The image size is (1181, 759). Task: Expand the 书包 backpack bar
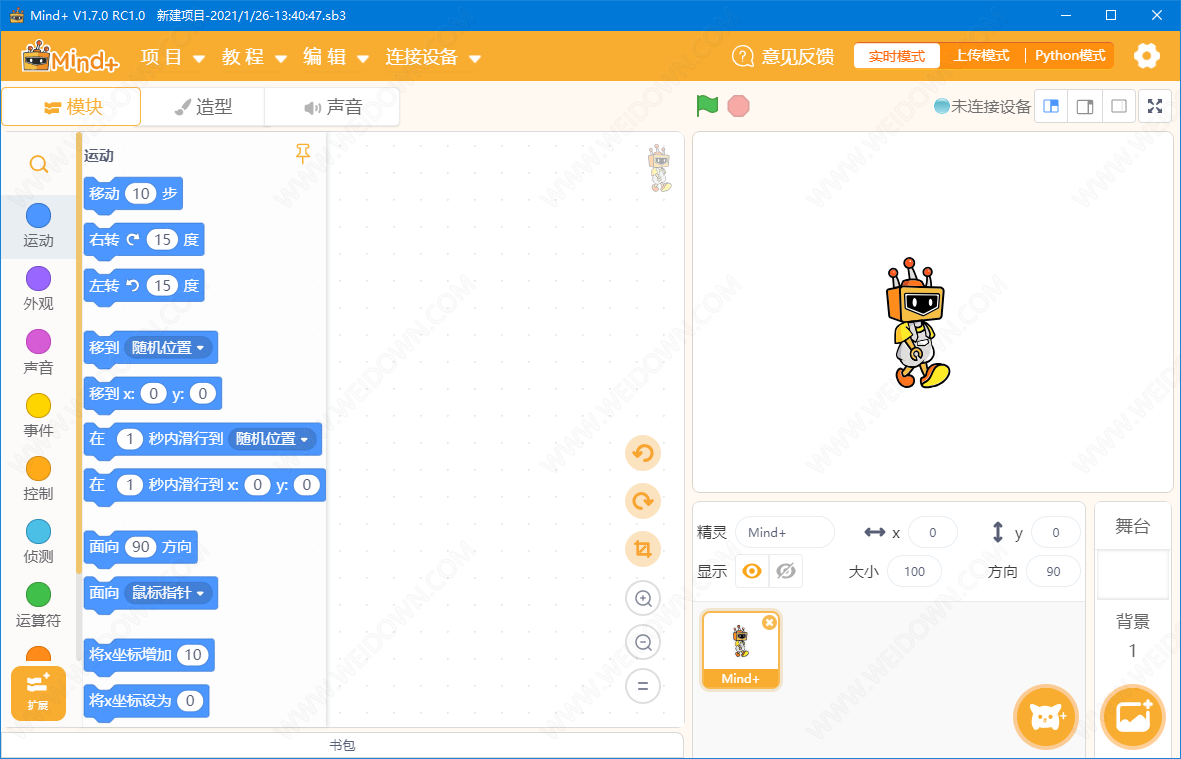tap(342, 745)
